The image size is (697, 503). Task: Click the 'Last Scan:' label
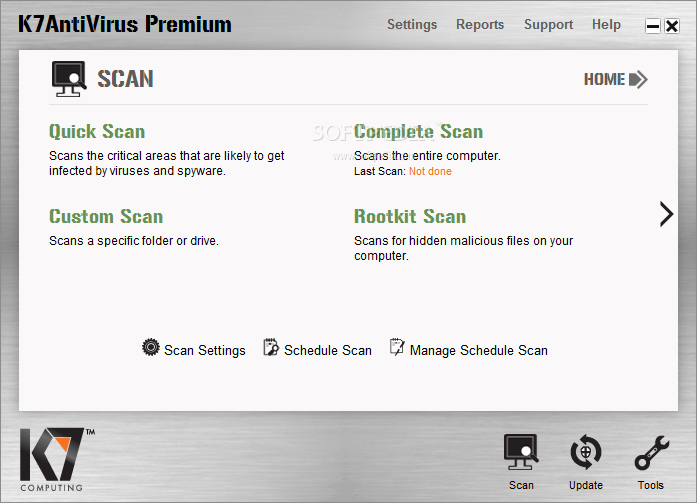380,172
